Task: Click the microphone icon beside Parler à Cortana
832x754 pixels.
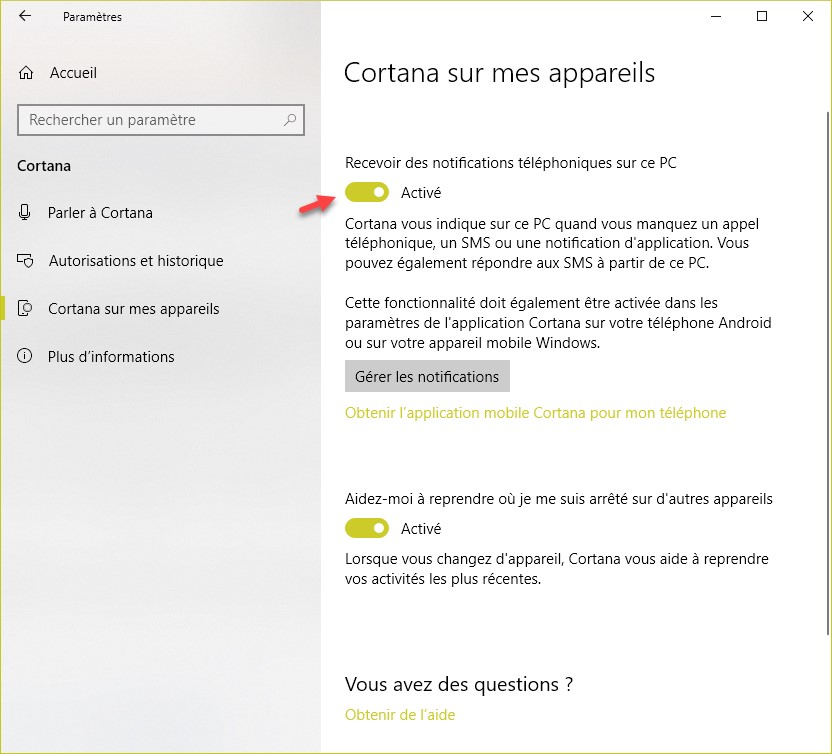Action: [x=24, y=212]
